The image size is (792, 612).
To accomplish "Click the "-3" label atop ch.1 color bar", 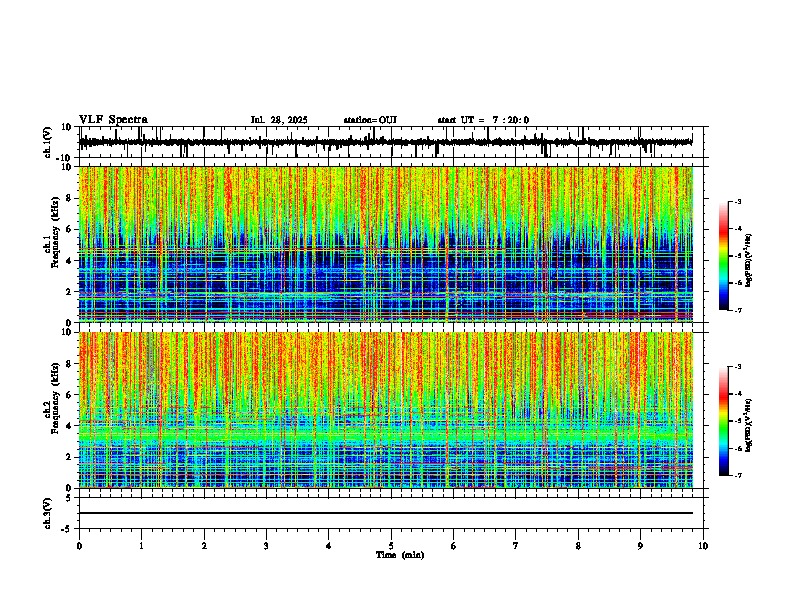I will pos(738,201).
